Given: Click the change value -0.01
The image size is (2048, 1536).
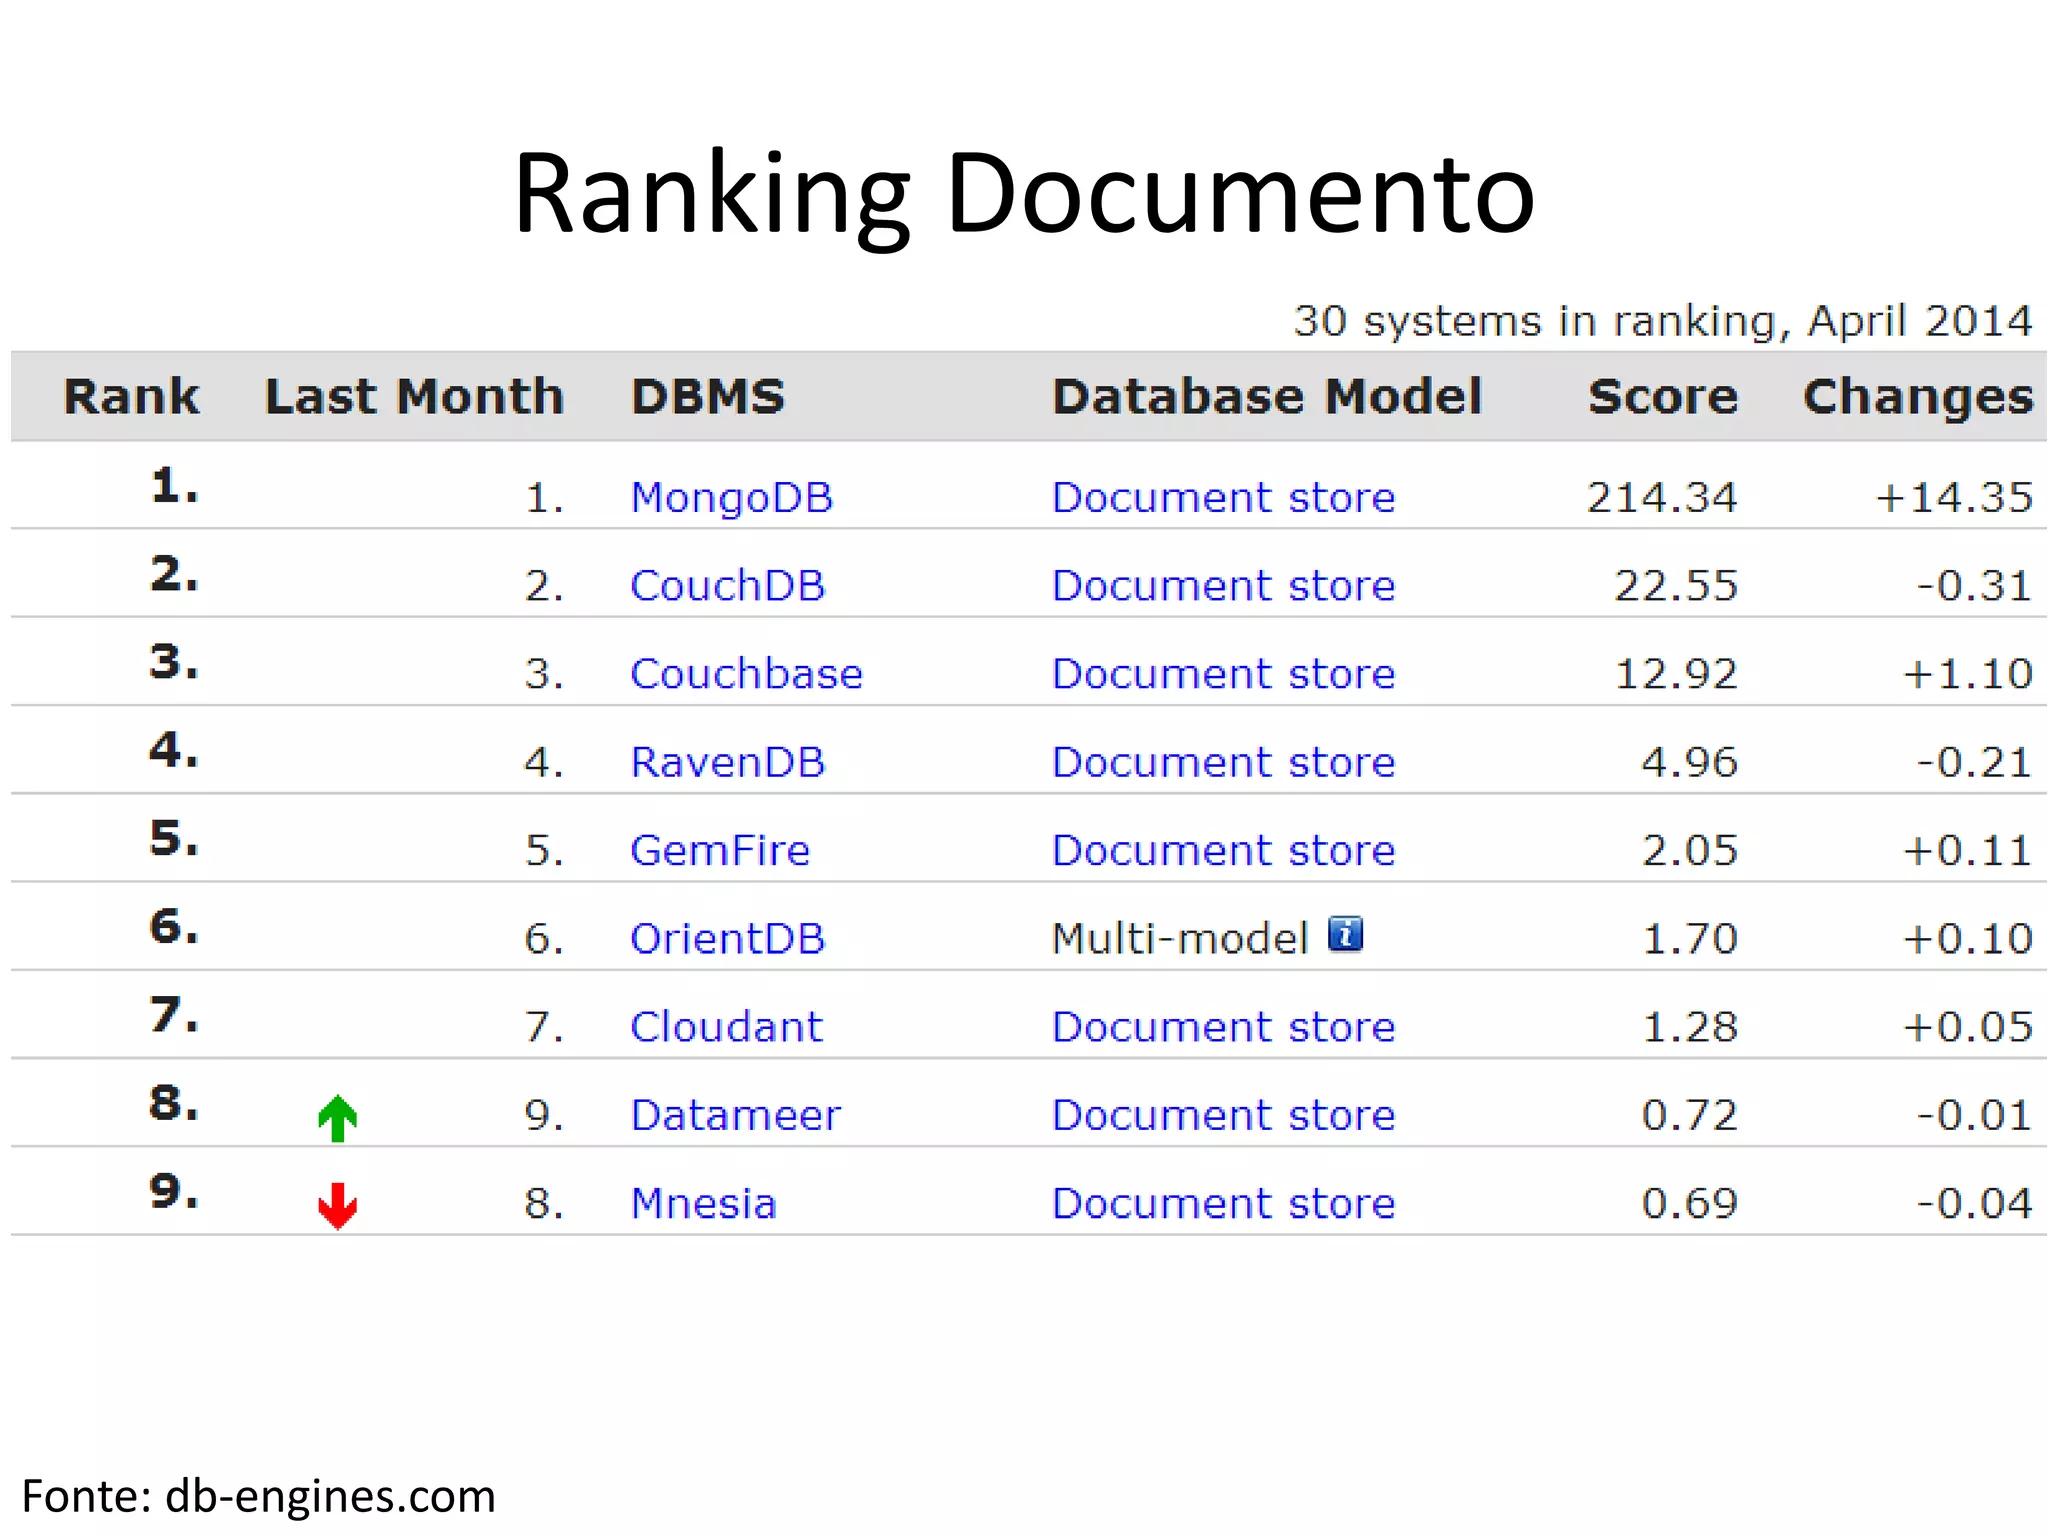Looking at the screenshot, I should 1974,1115.
